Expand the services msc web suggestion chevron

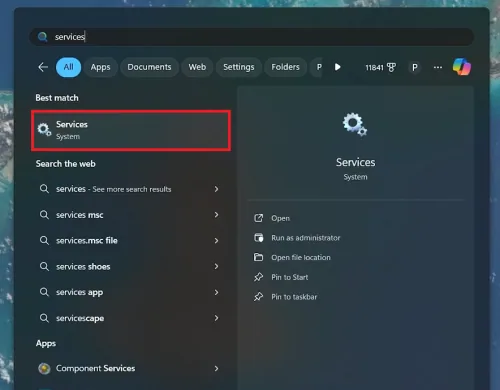[216, 215]
